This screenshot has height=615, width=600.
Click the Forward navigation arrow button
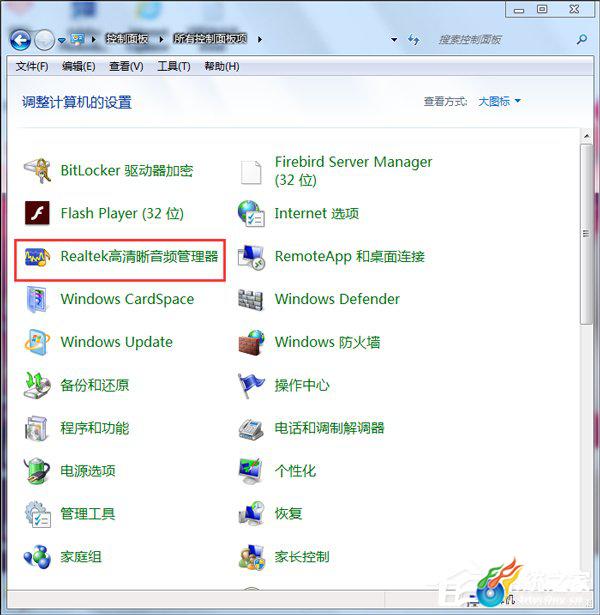tap(44, 40)
